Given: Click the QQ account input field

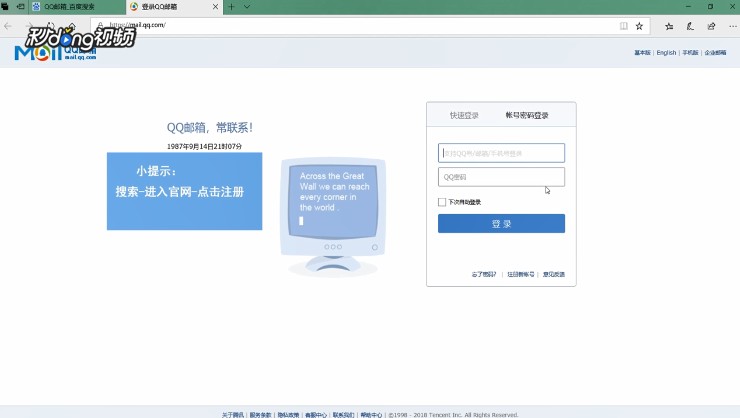Looking at the screenshot, I should click(x=501, y=153).
